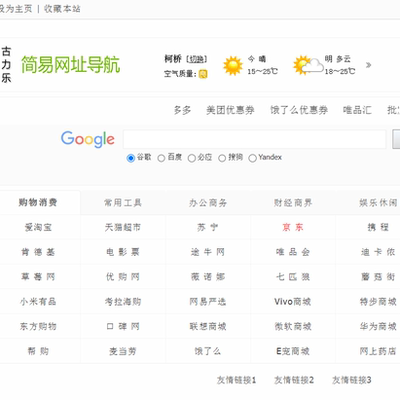Viewport: 400px width, 400px height.
Task: Expand more weather days with the » arrow
Action: point(368,65)
